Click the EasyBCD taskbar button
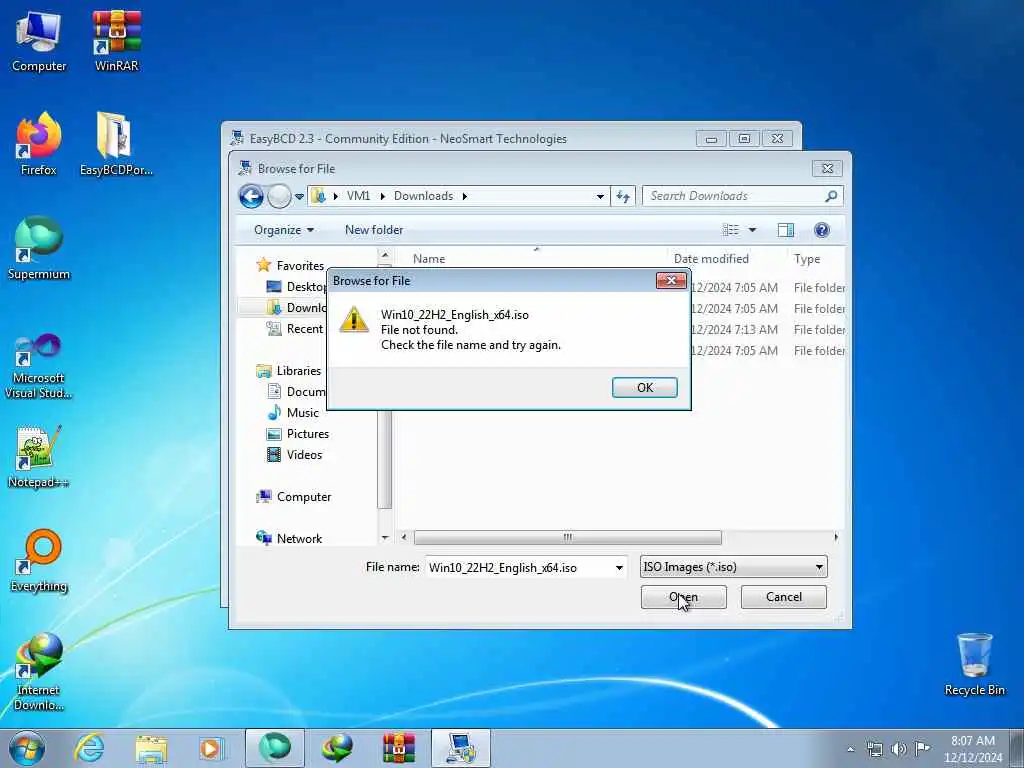1024x768 pixels. point(460,748)
